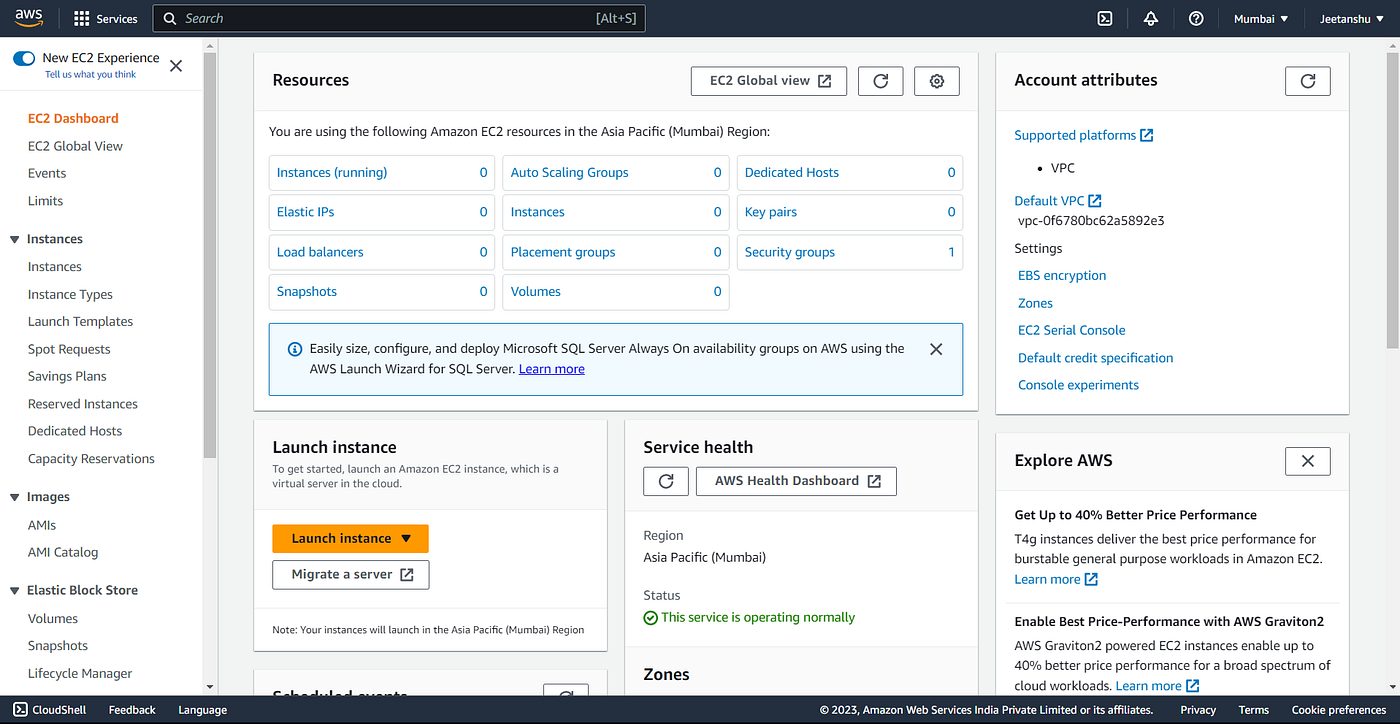The image size is (1400, 724).
Task: Refresh the Resources panel
Action: tap(881, 81)
